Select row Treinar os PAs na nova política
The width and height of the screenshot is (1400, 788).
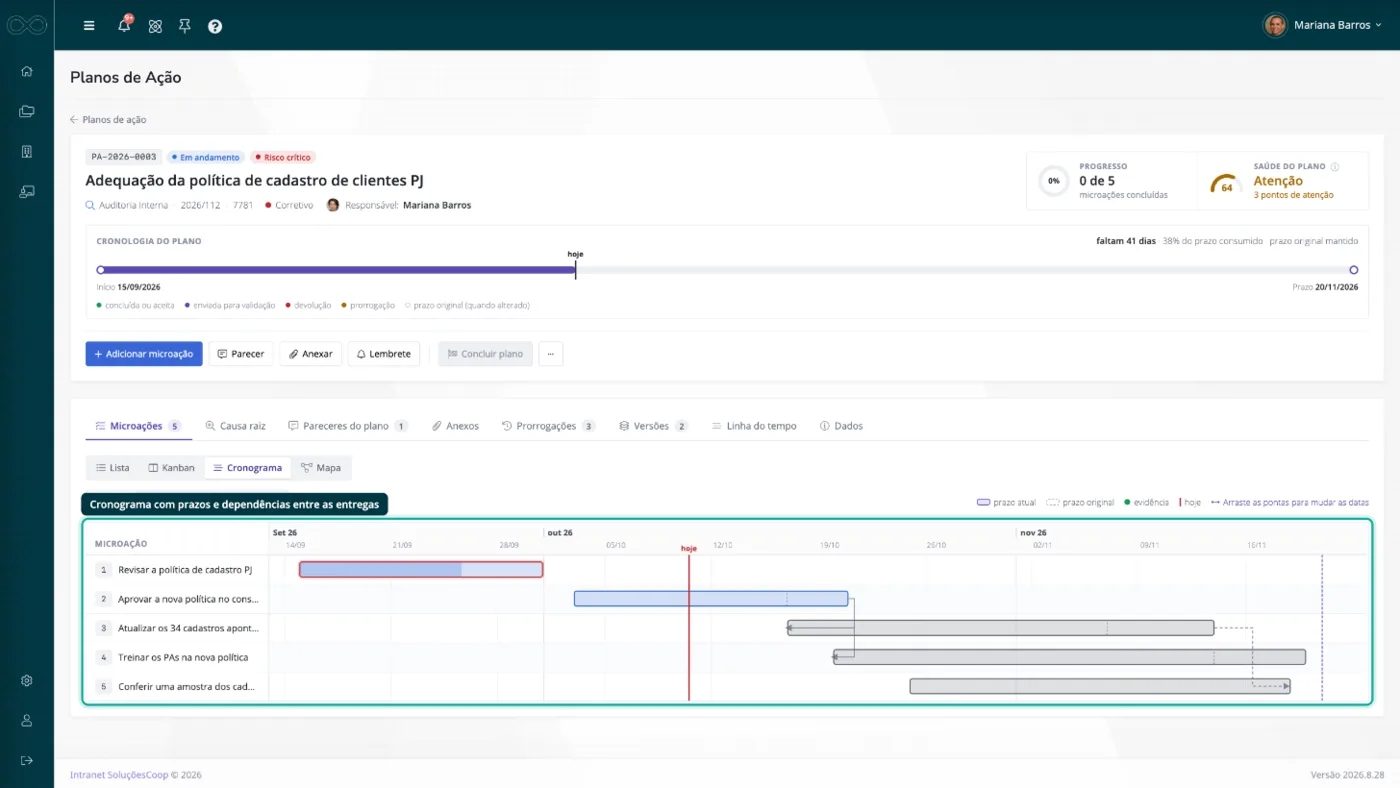[x=727, y=658]
